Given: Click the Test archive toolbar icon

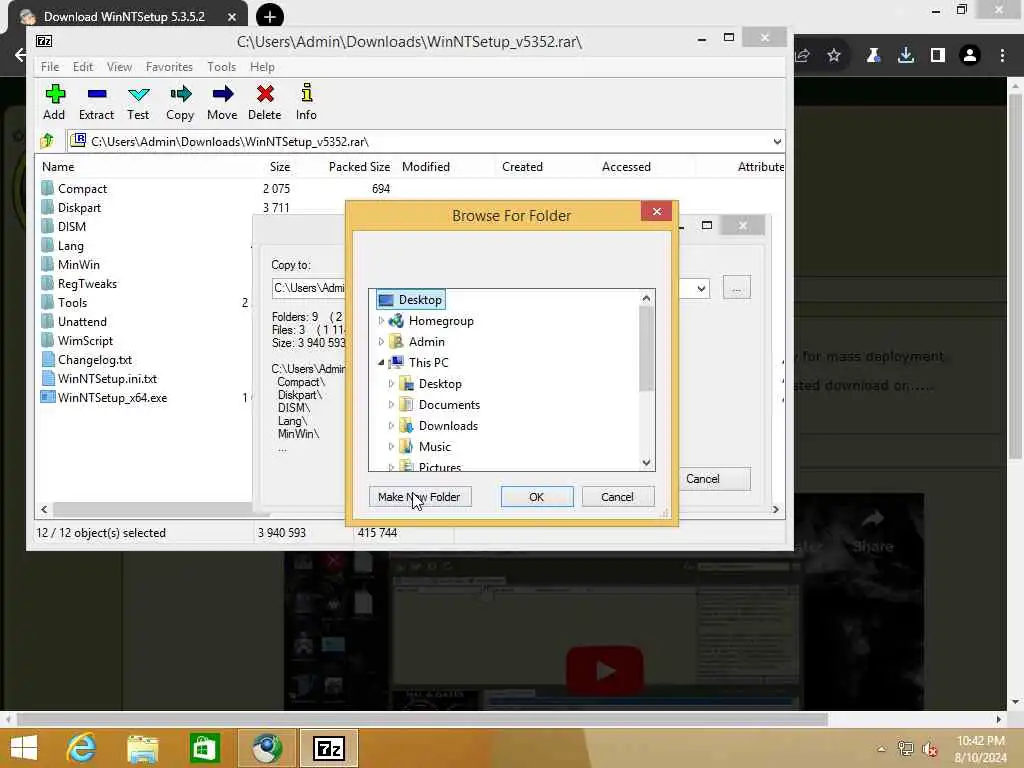Looking at the screenshot, I should point(138,102).
